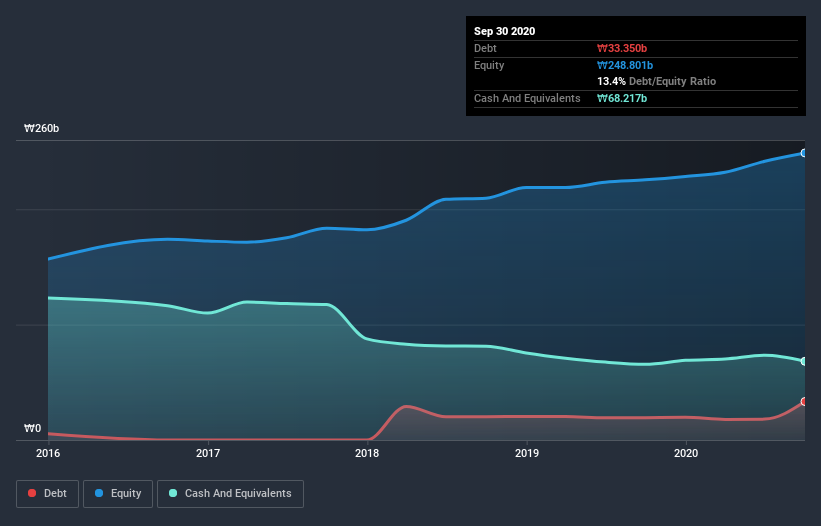
Task: Toggle the Debt legend button
Action: coord(47,494)
